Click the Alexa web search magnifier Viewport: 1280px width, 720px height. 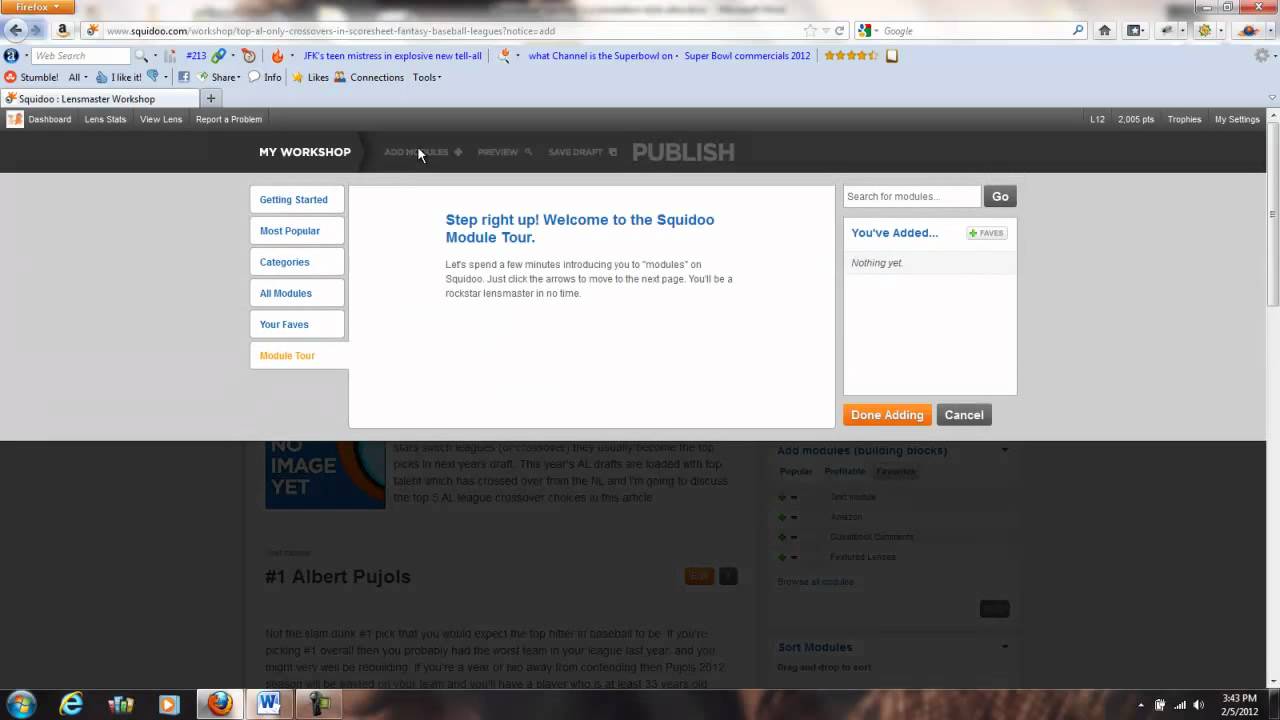pyautogui.click(x=141, y=56)
